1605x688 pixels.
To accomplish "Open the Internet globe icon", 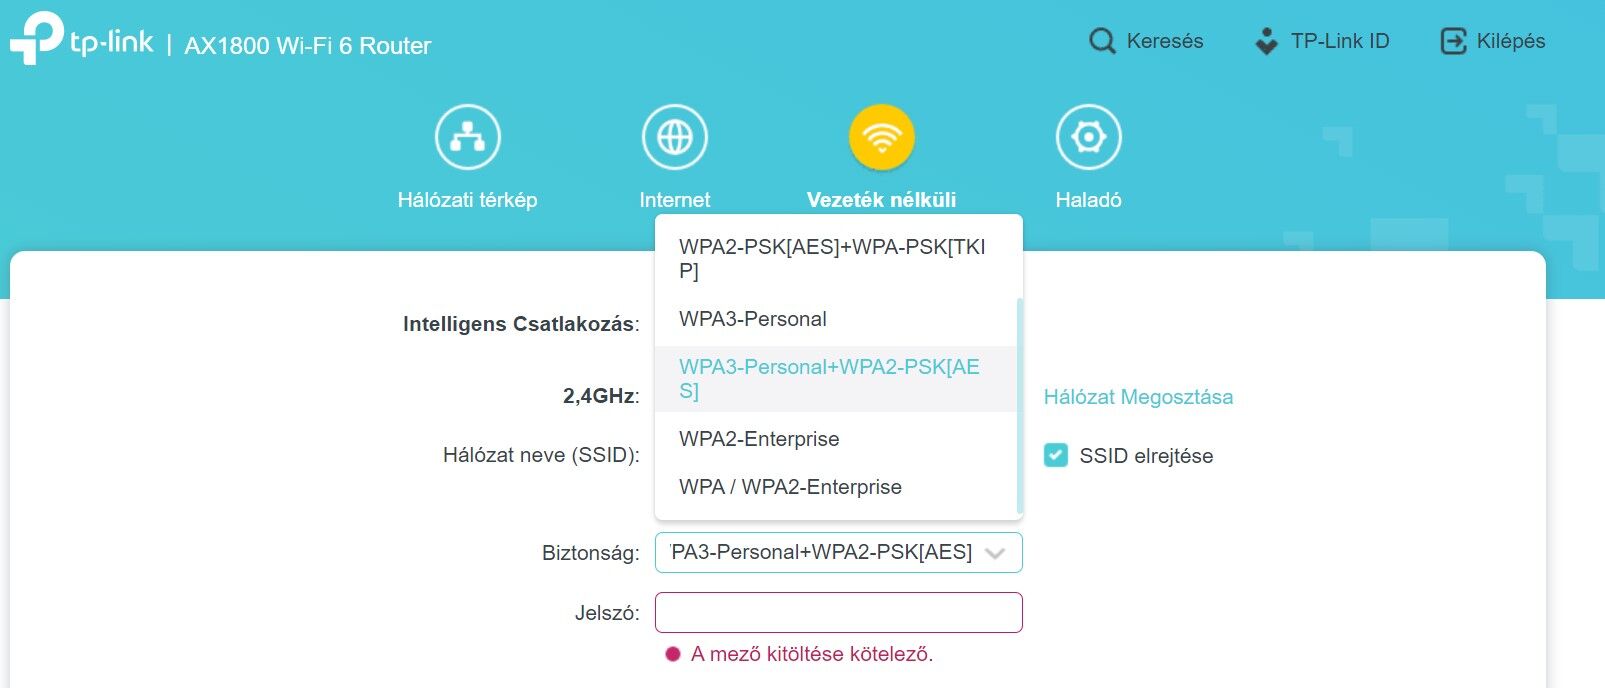I will point(674,137).
